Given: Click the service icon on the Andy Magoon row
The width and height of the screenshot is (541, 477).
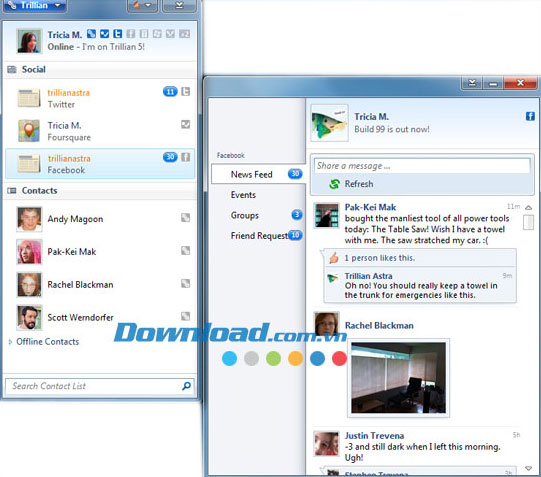Looking at the screenshot, I should click(186, 218).
